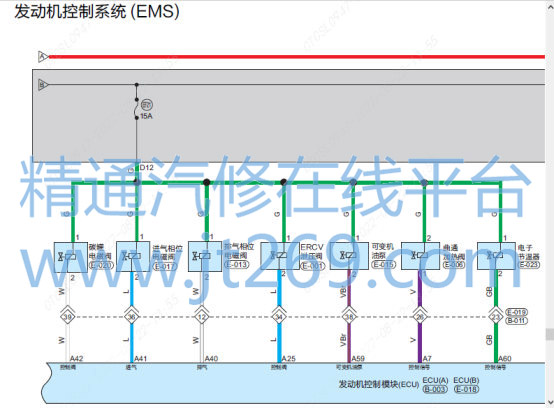
Task: Click the B-003 ECU(A) connector label
Action: point(435,389)
